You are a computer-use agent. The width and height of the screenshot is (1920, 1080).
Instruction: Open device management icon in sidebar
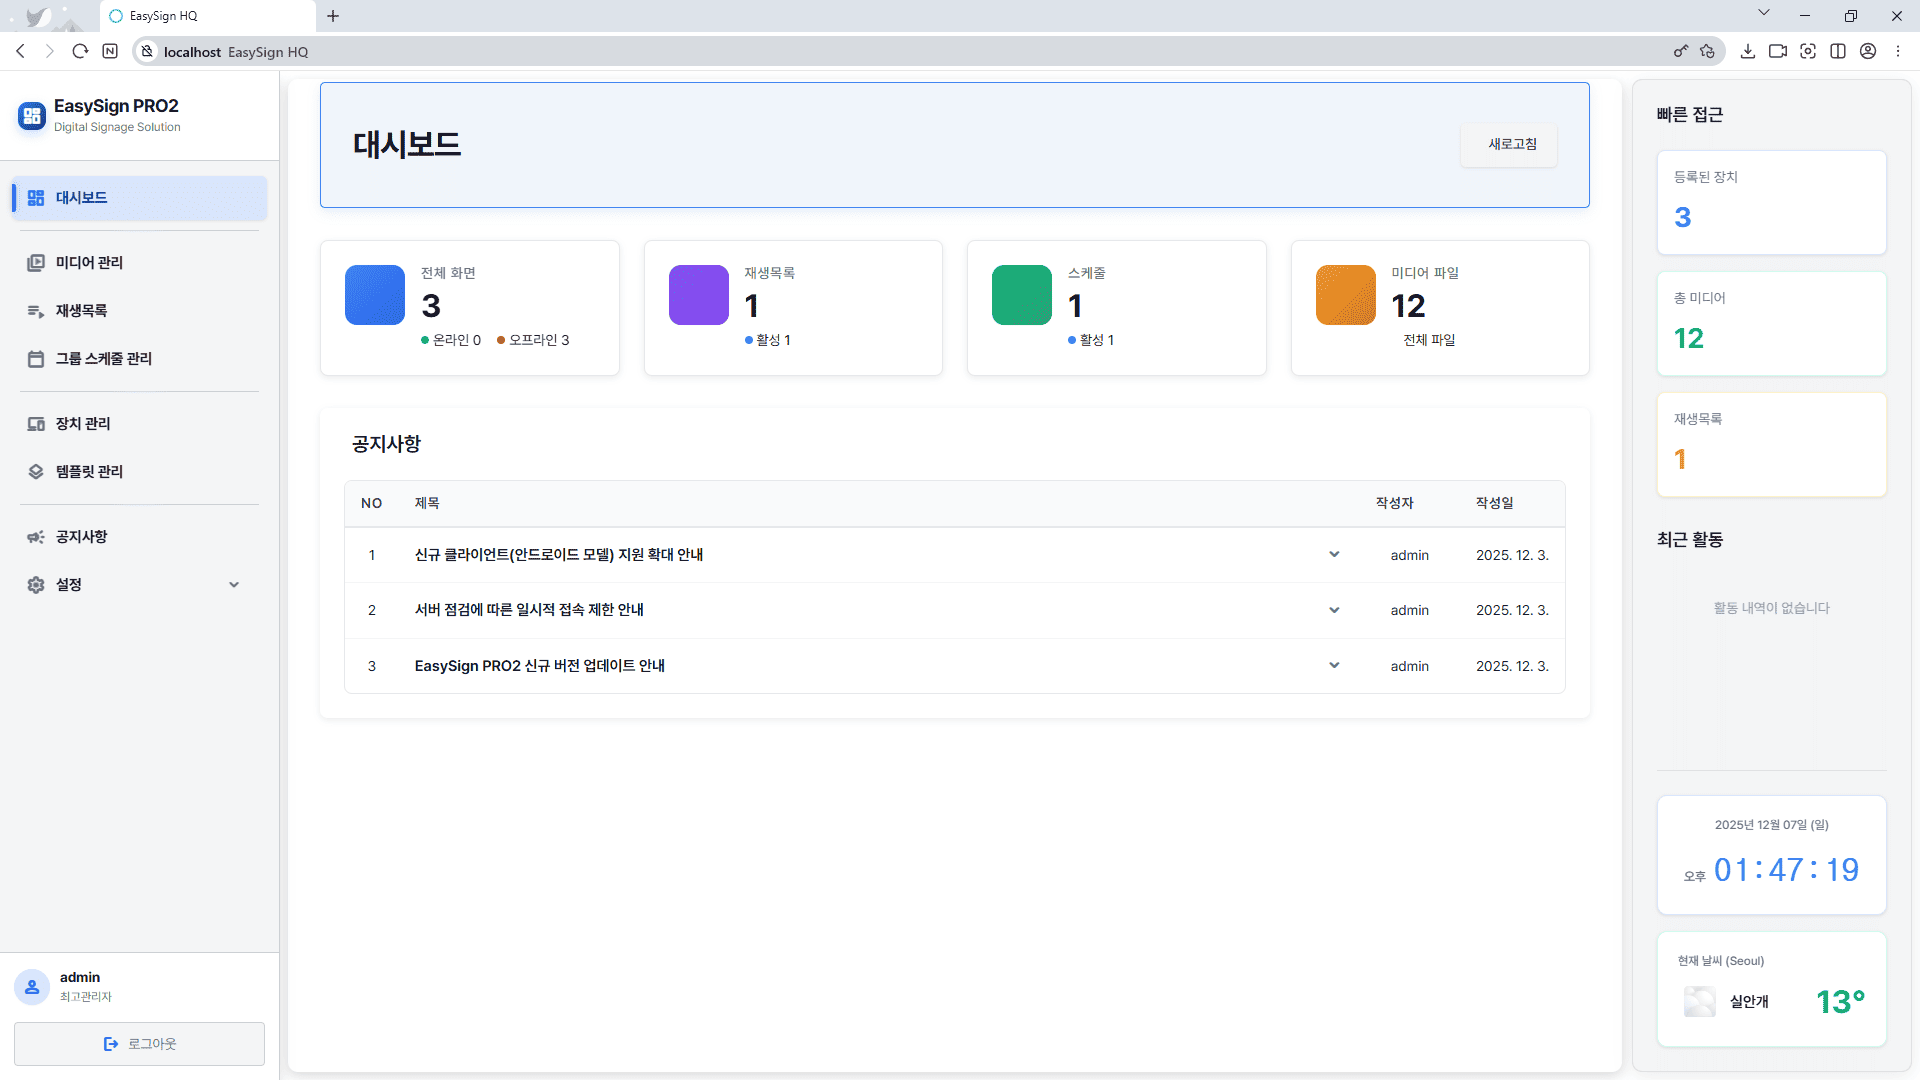[x=36, y=424]
